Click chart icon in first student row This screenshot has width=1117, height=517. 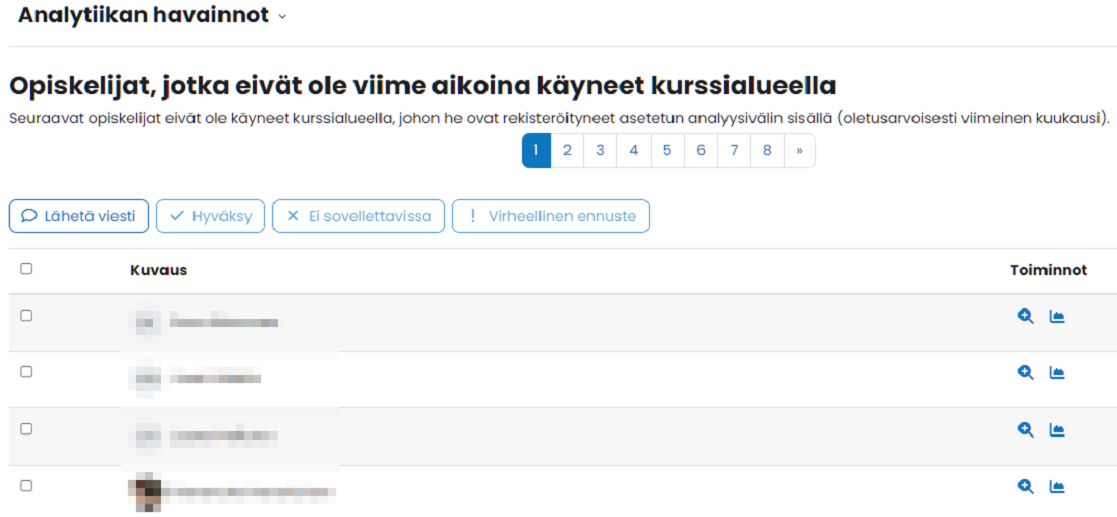[x=1057, y=316]
